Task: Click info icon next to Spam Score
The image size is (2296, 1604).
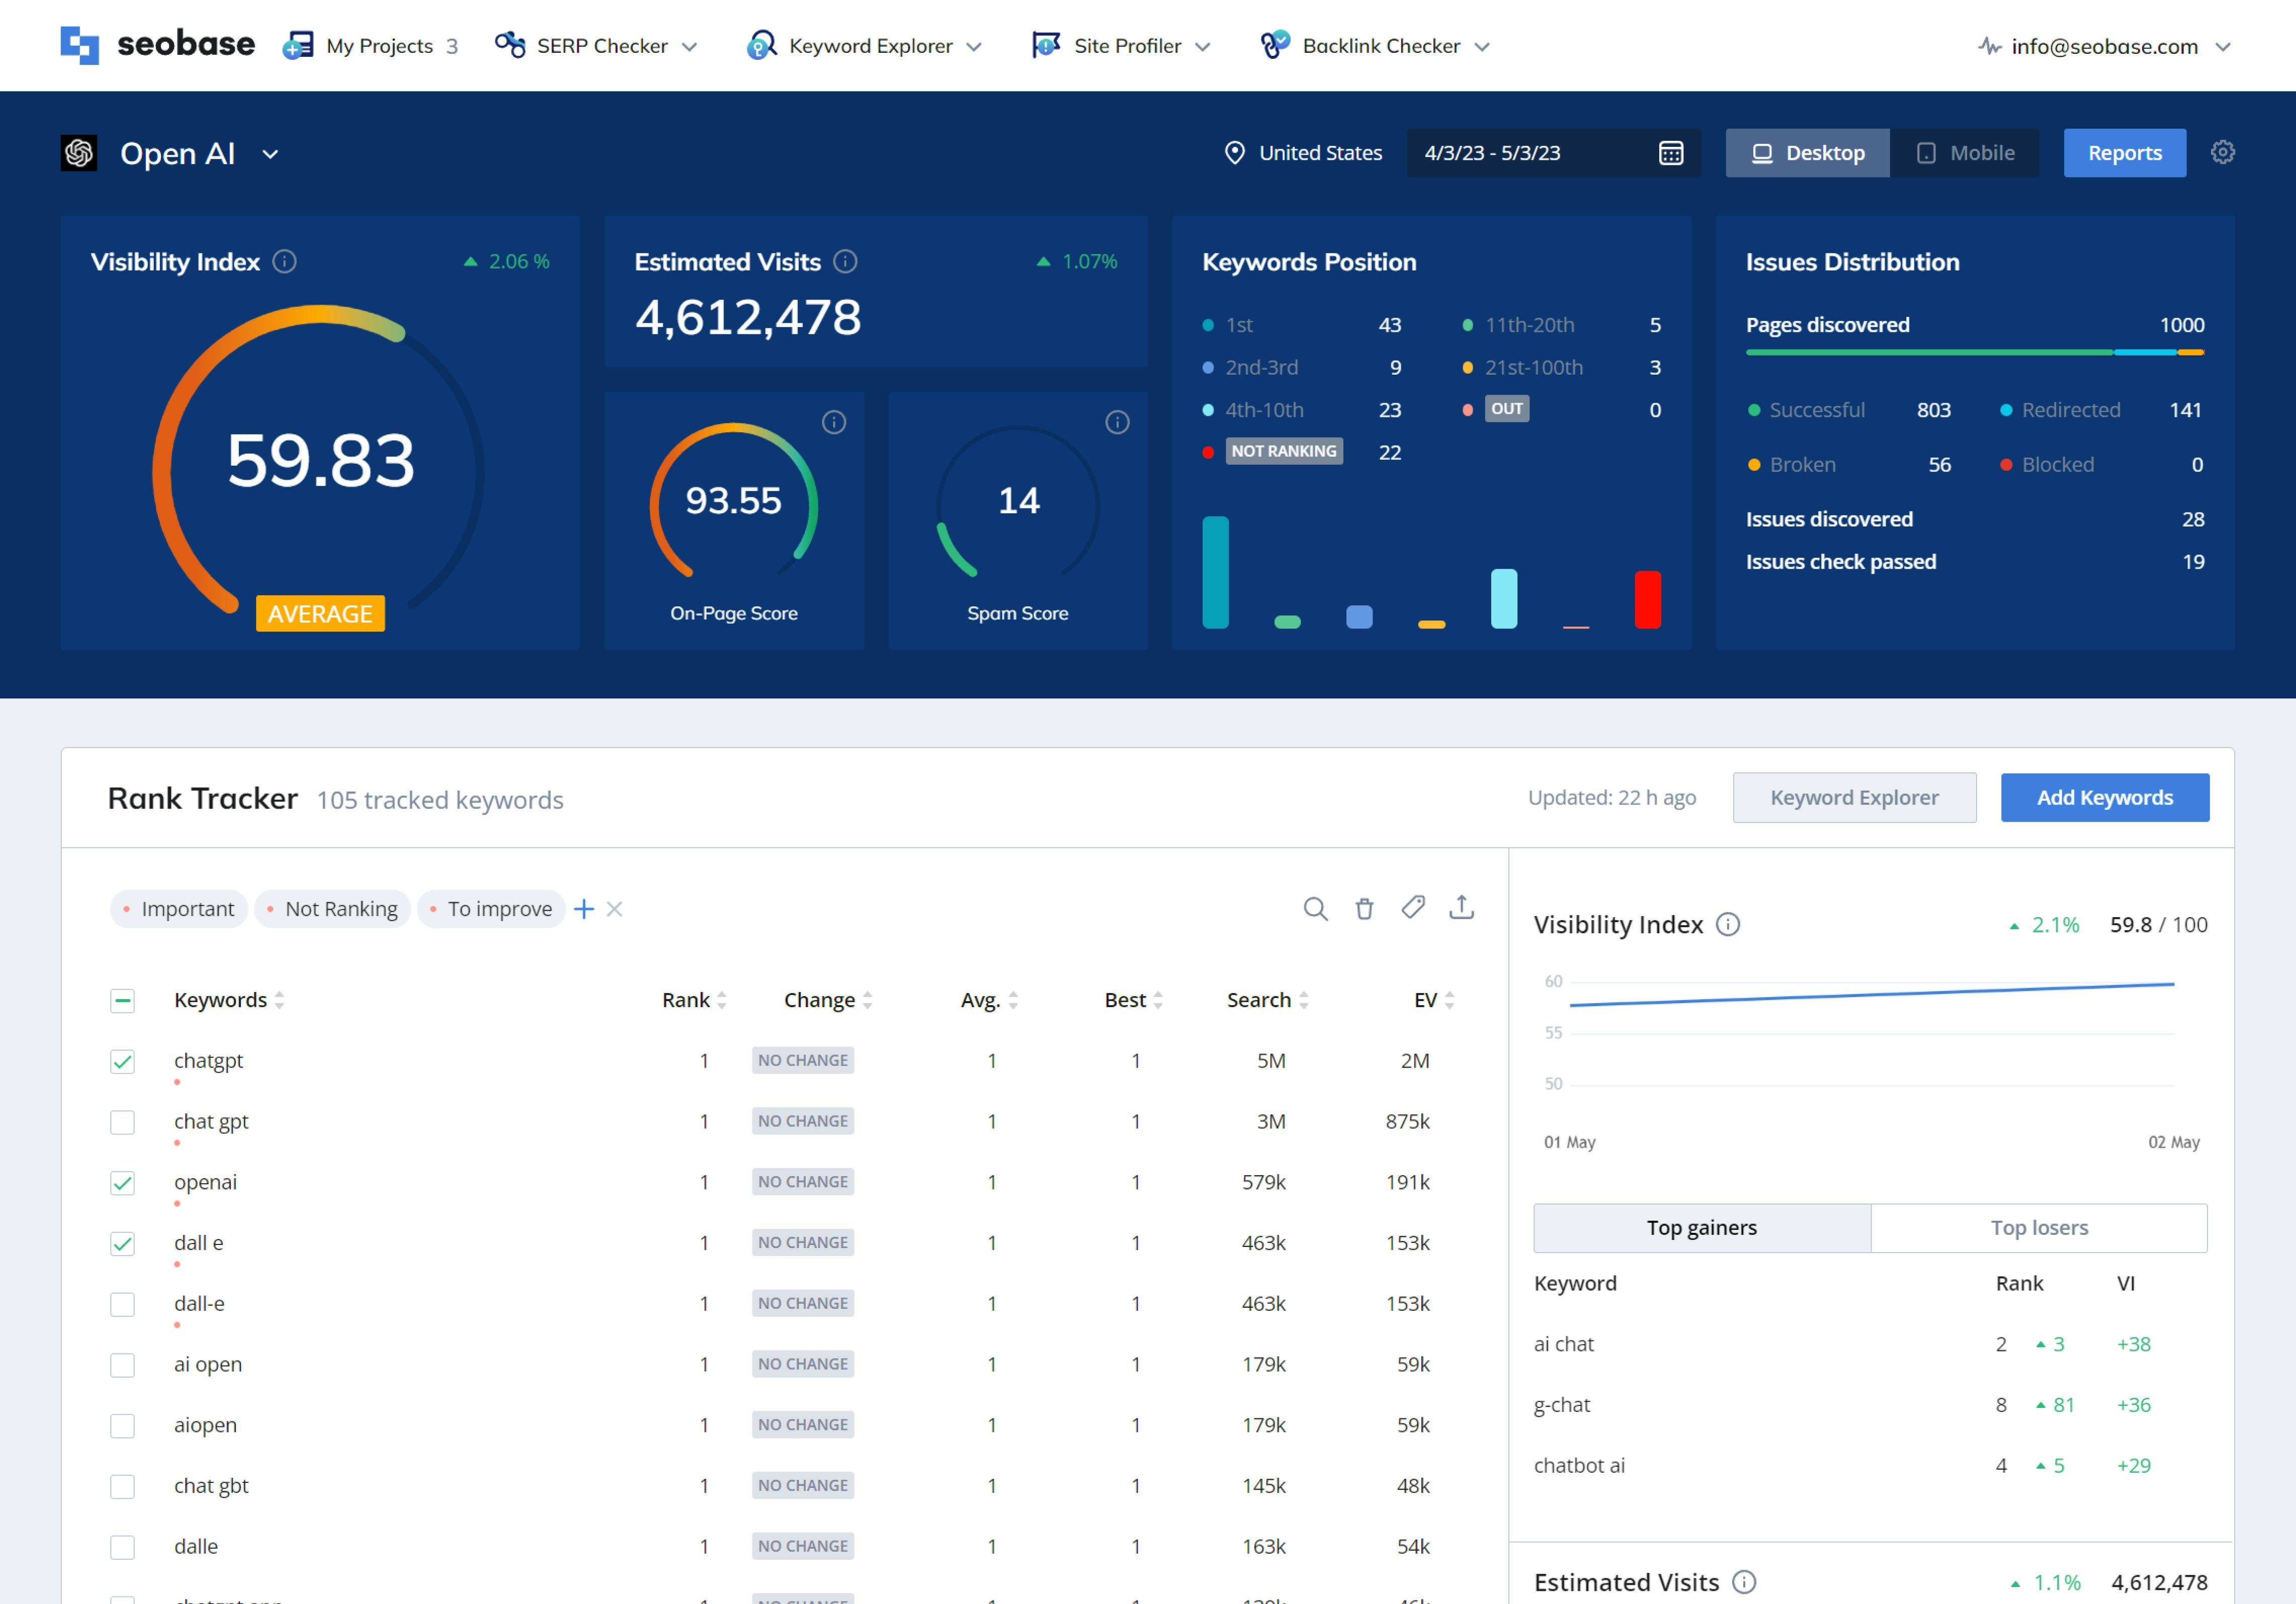Action: (1117, 422)
